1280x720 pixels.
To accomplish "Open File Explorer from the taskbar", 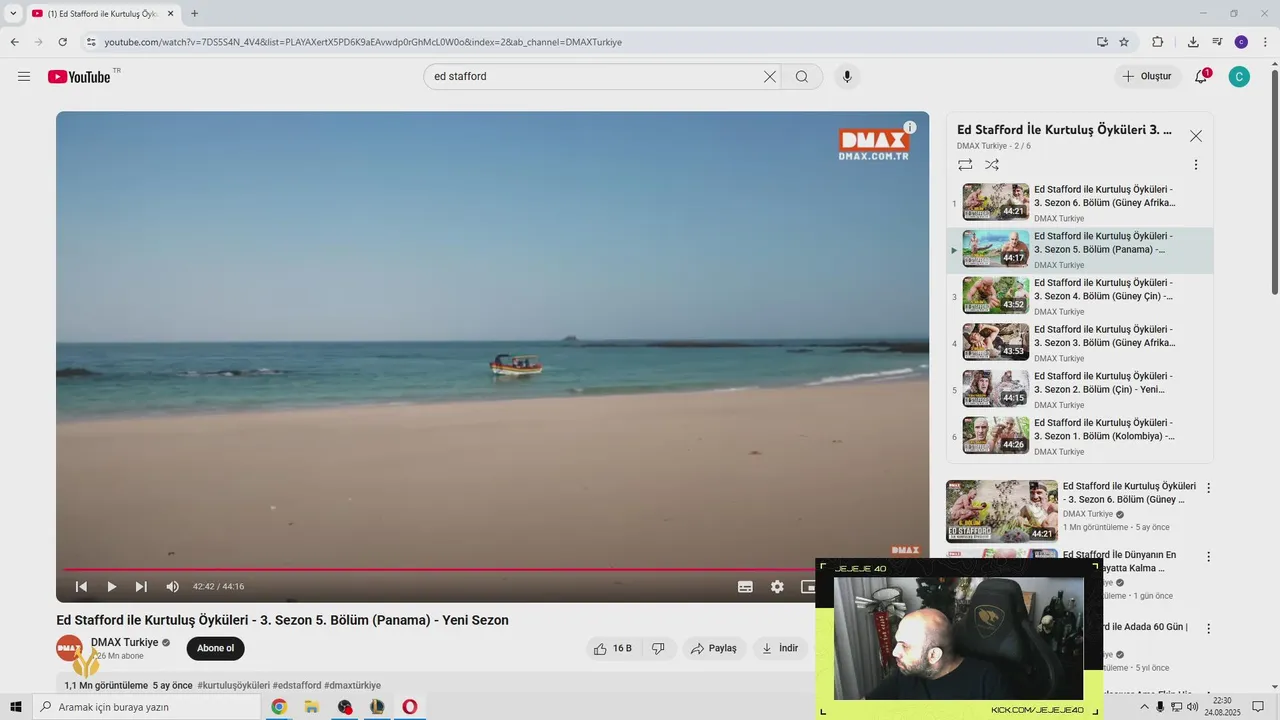I will [x=312, y=707].
